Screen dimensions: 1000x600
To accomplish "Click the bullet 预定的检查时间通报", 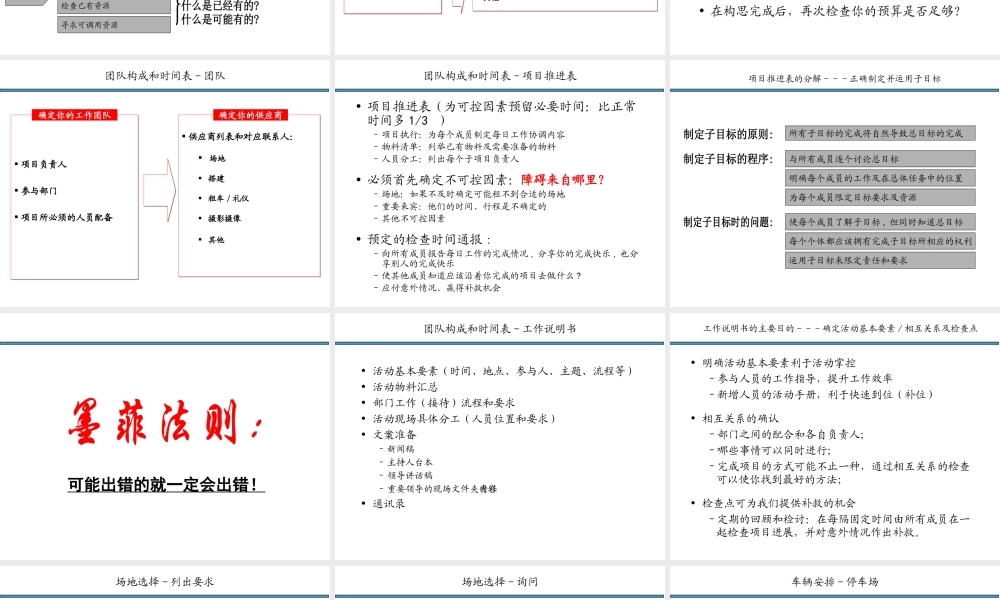I will click(x=429, y=239).
